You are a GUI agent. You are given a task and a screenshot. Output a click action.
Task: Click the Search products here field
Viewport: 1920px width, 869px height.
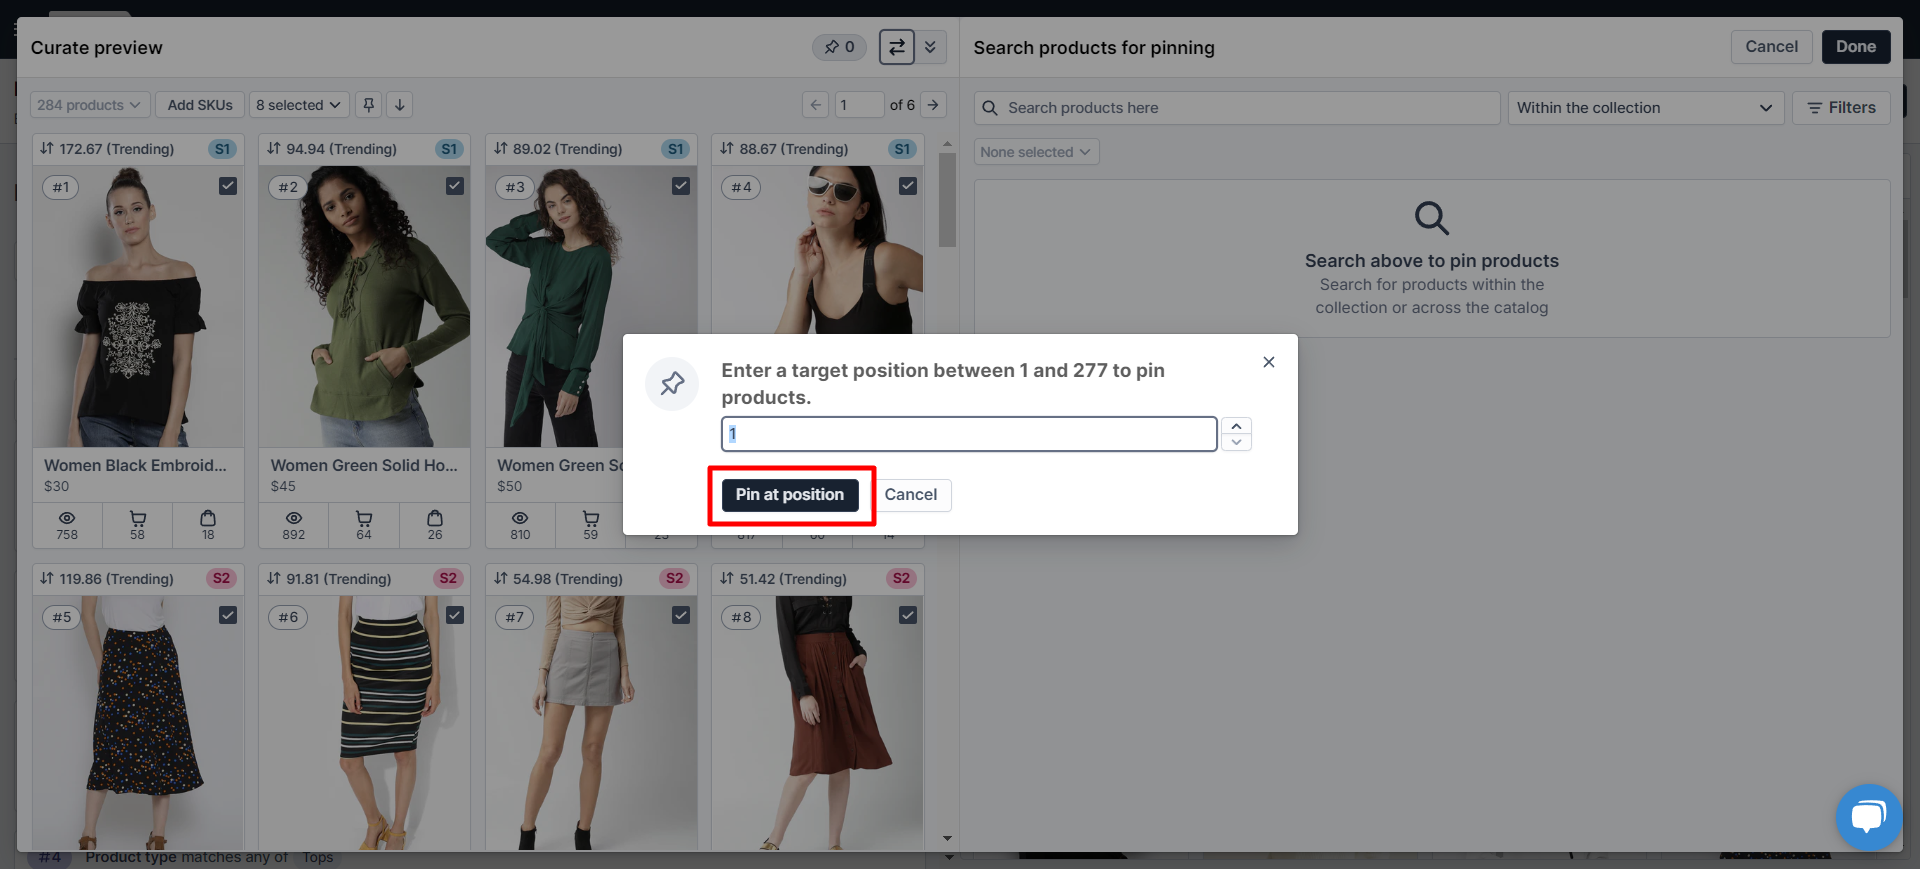[1237, 108]
